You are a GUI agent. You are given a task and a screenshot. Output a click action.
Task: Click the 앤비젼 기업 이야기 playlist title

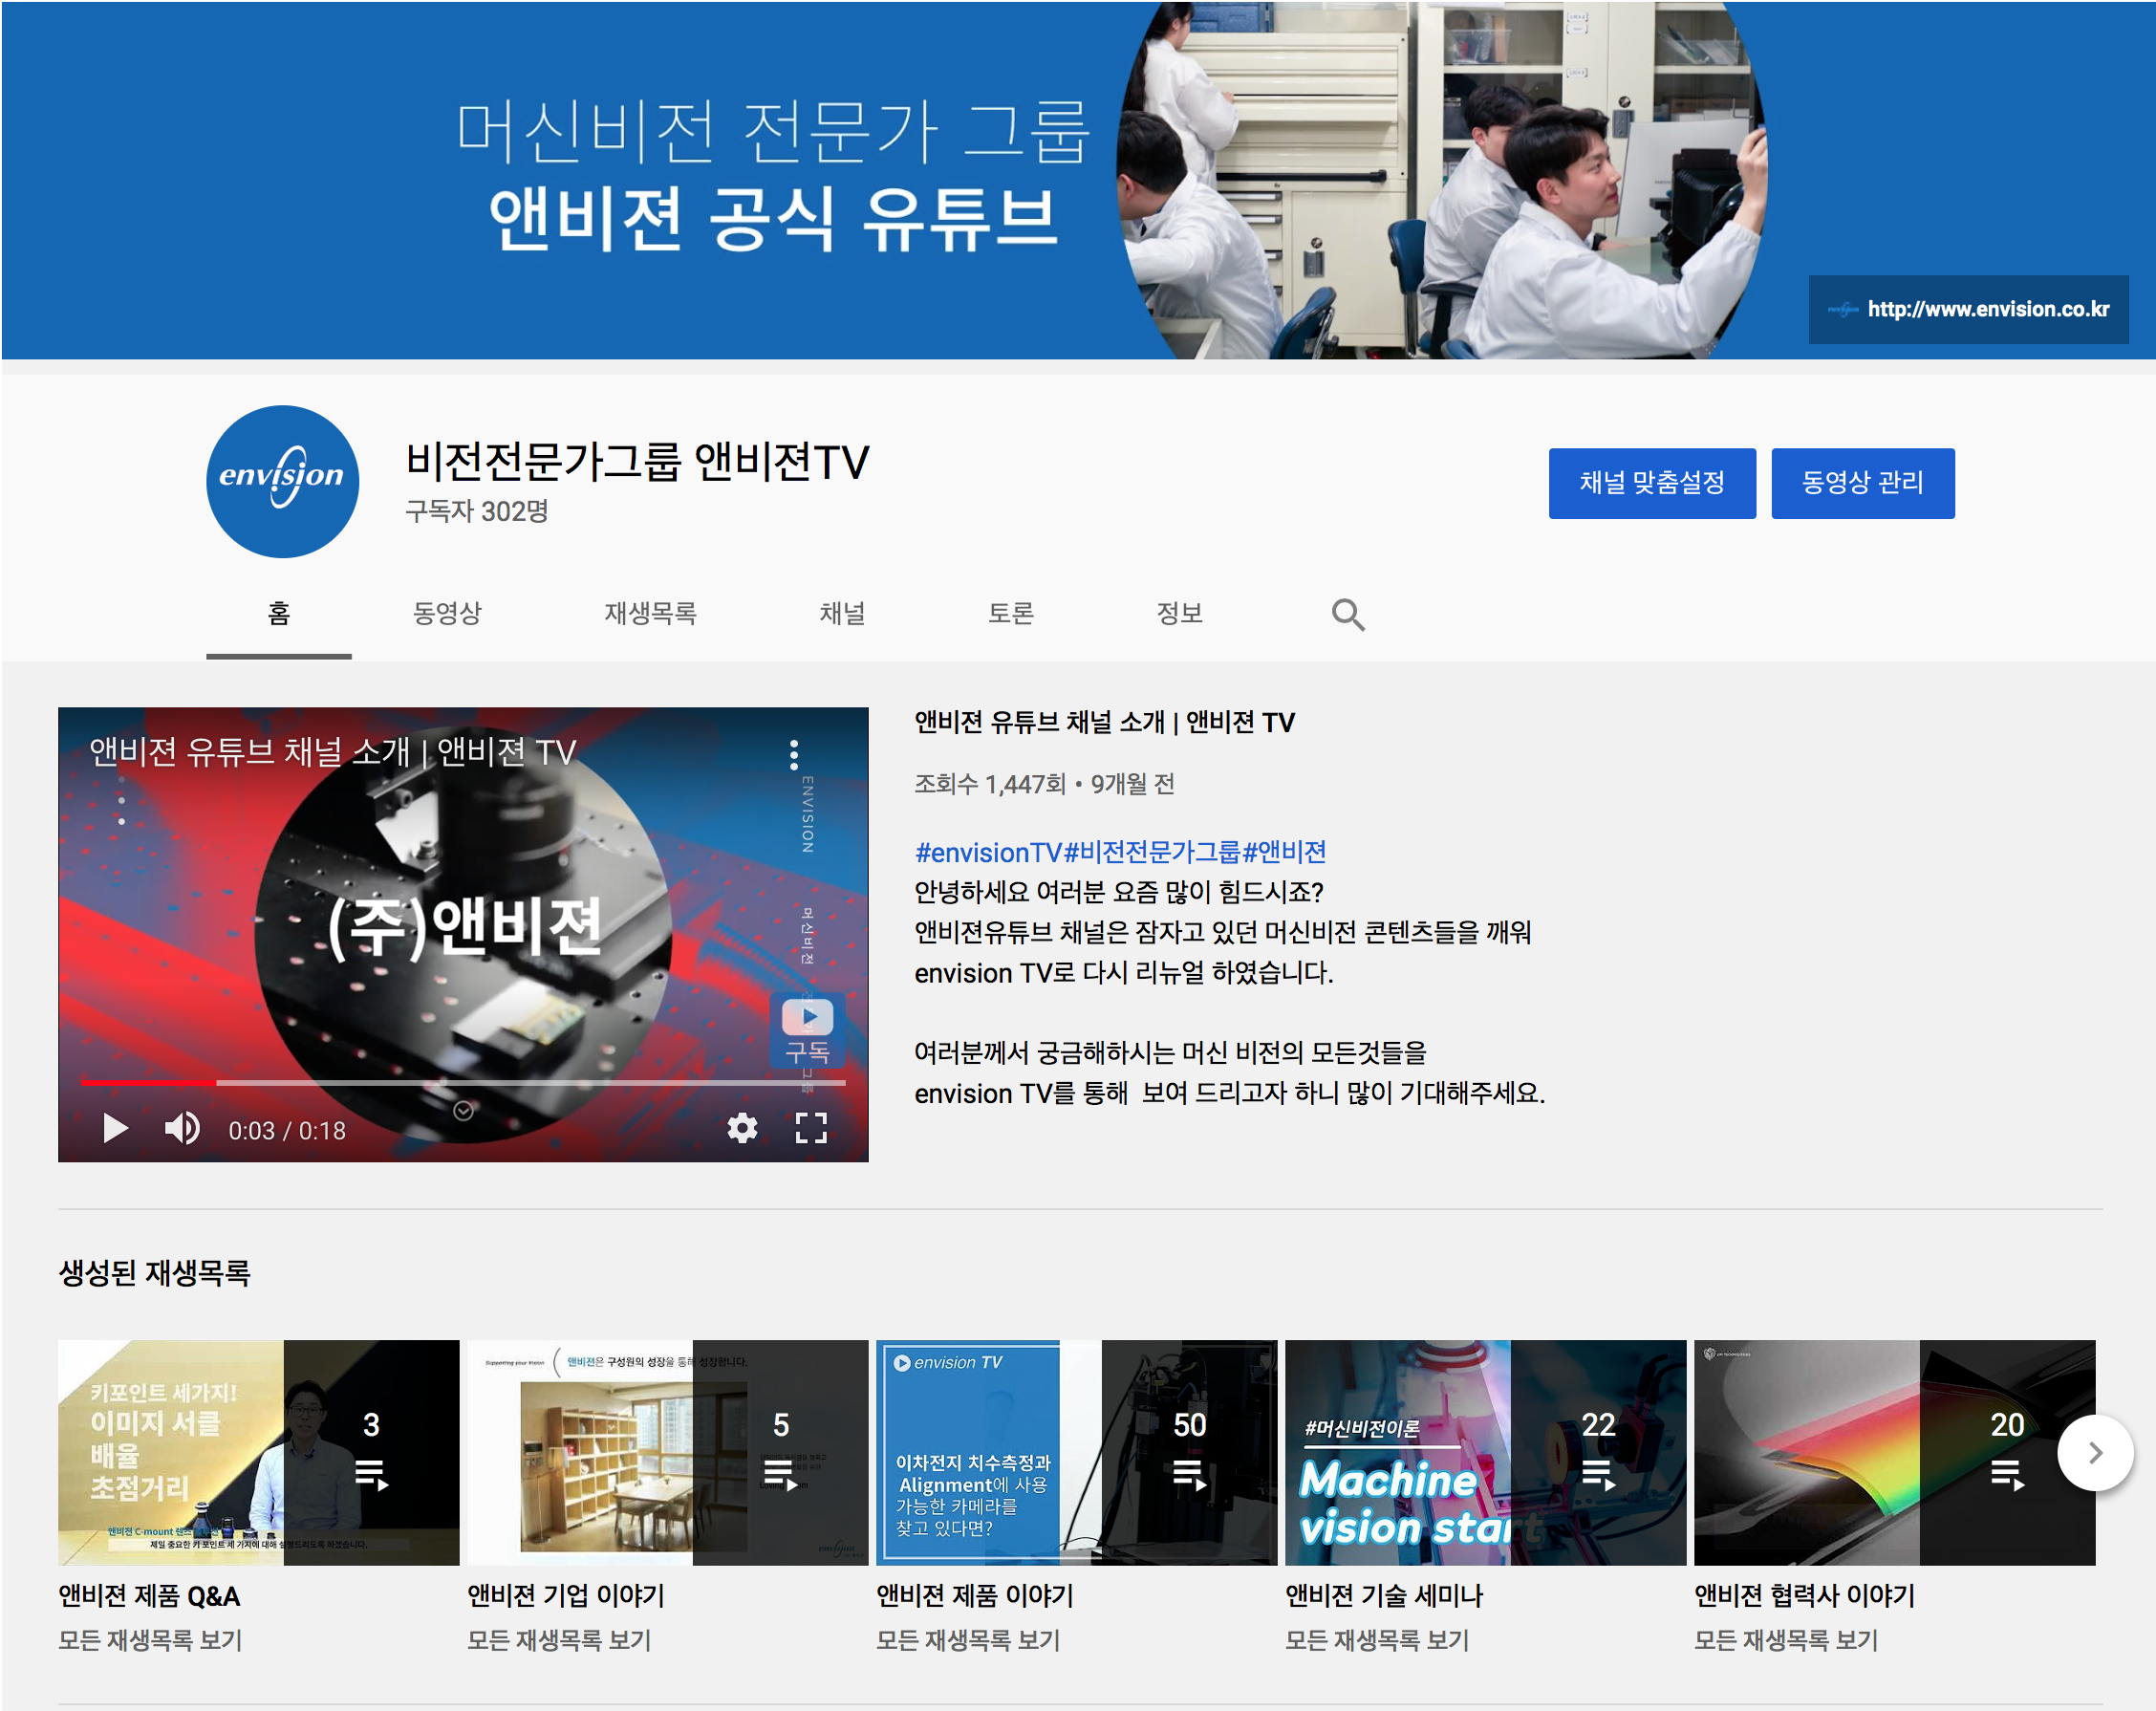pos(566,1596)
